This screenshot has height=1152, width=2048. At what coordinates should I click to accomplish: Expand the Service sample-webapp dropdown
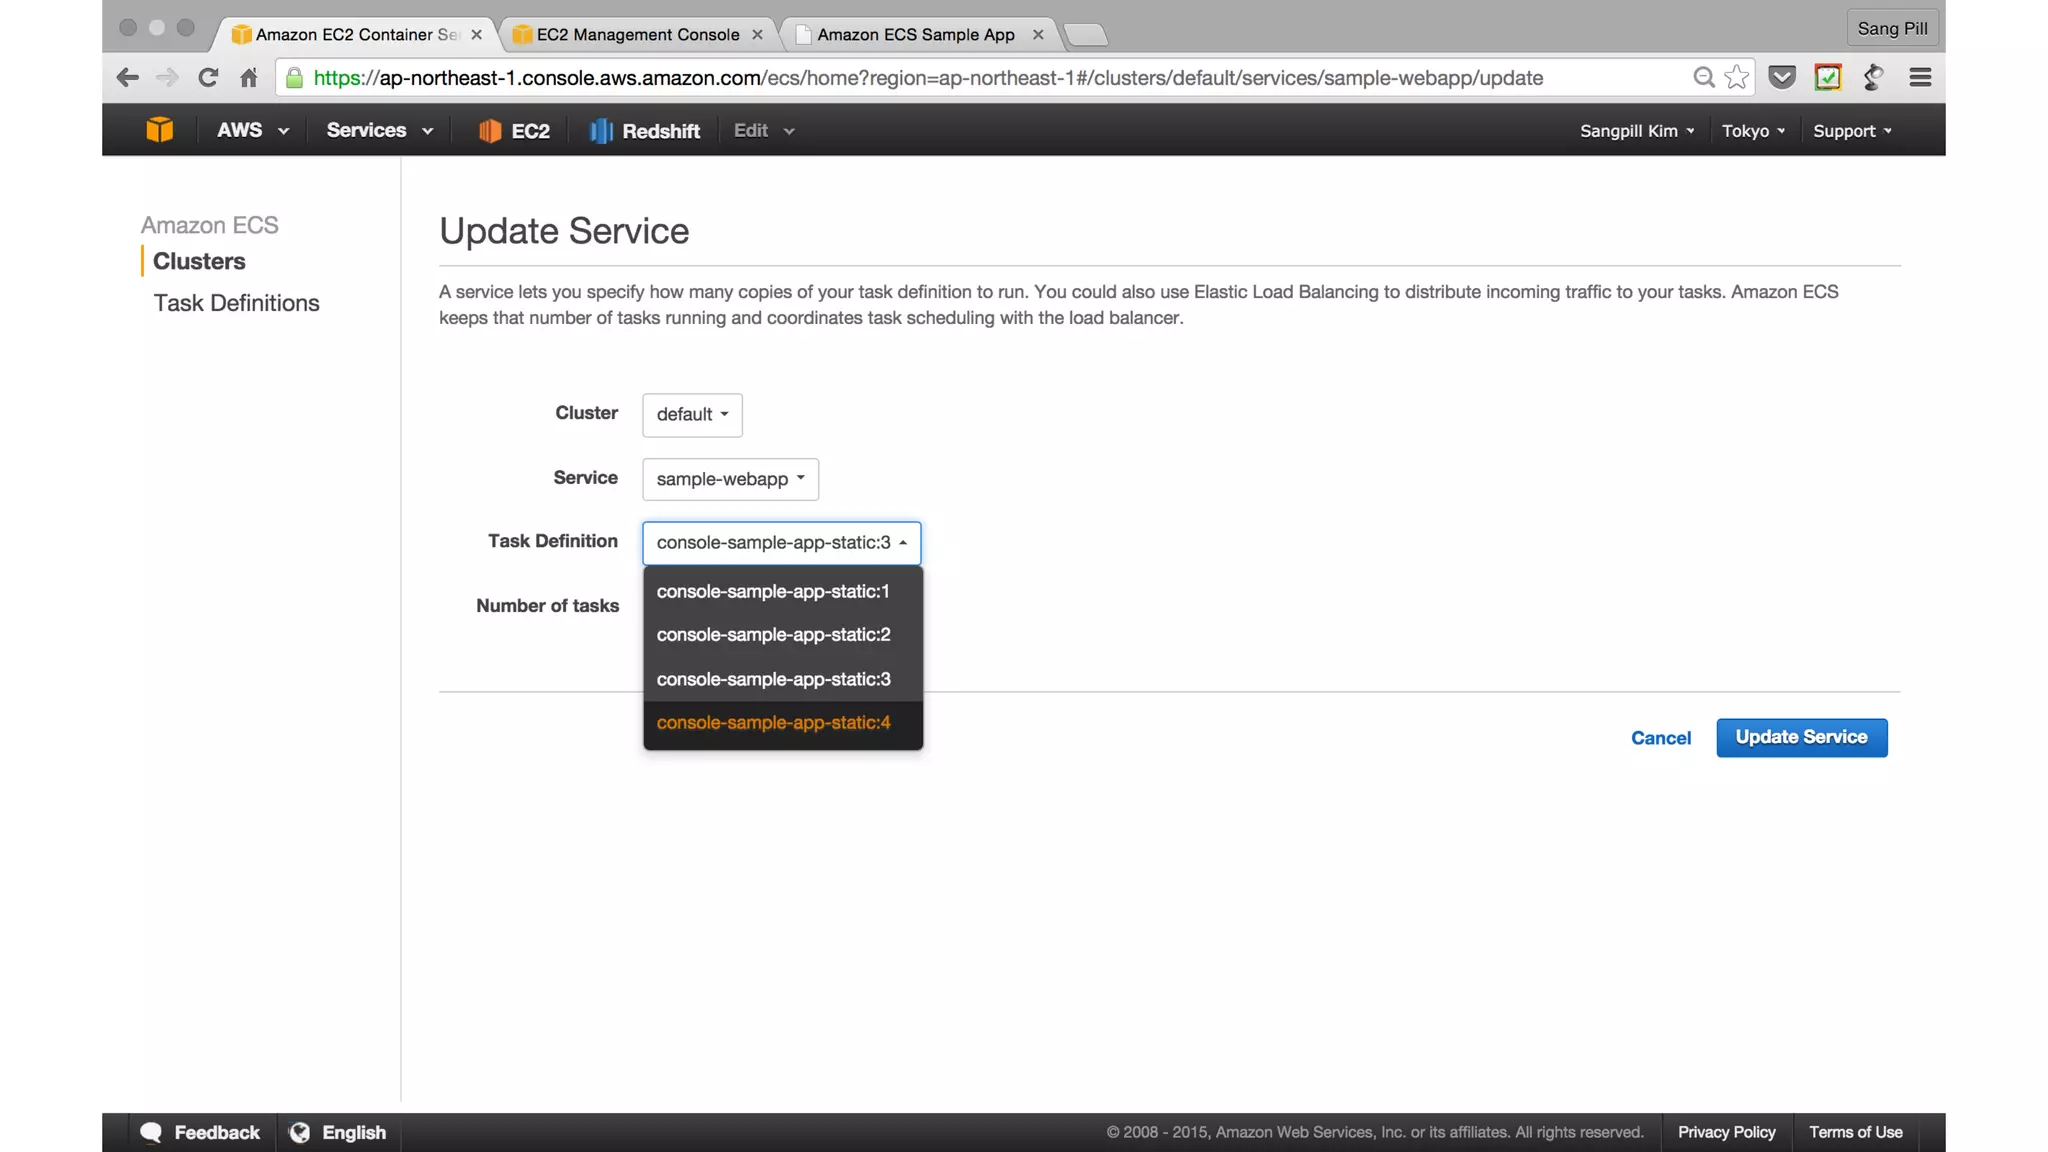(730, 479)
